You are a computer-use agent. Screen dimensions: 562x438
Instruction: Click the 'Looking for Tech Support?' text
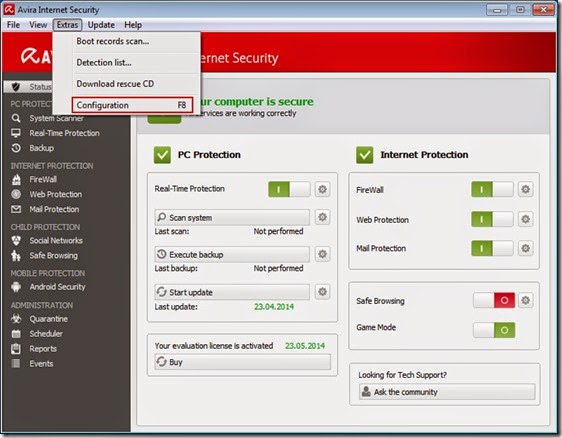click(x=403, y=375)
